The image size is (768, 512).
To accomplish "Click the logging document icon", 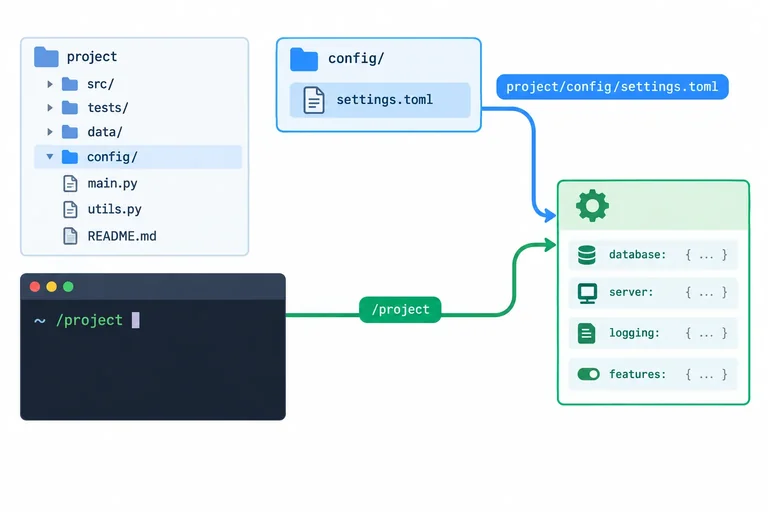I will click(586, 334).
